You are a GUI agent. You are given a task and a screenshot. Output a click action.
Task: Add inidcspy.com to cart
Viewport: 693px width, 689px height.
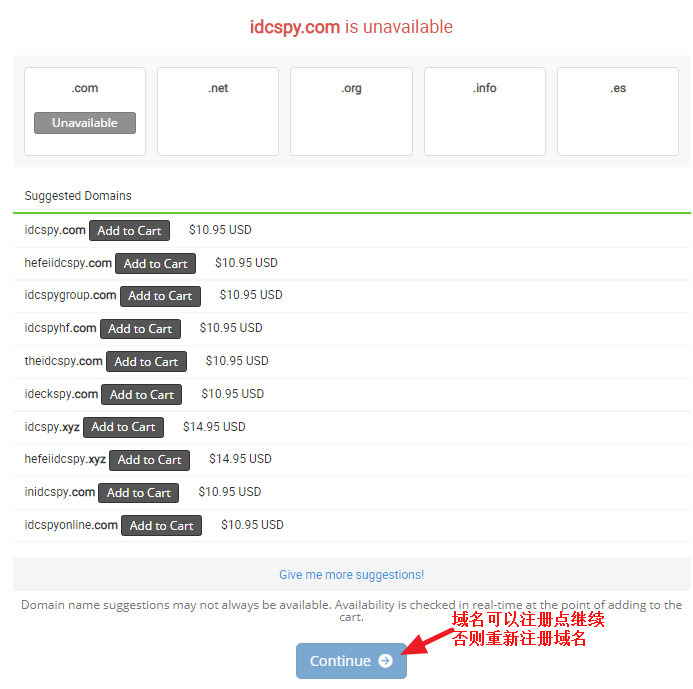[x=138, y=493]
